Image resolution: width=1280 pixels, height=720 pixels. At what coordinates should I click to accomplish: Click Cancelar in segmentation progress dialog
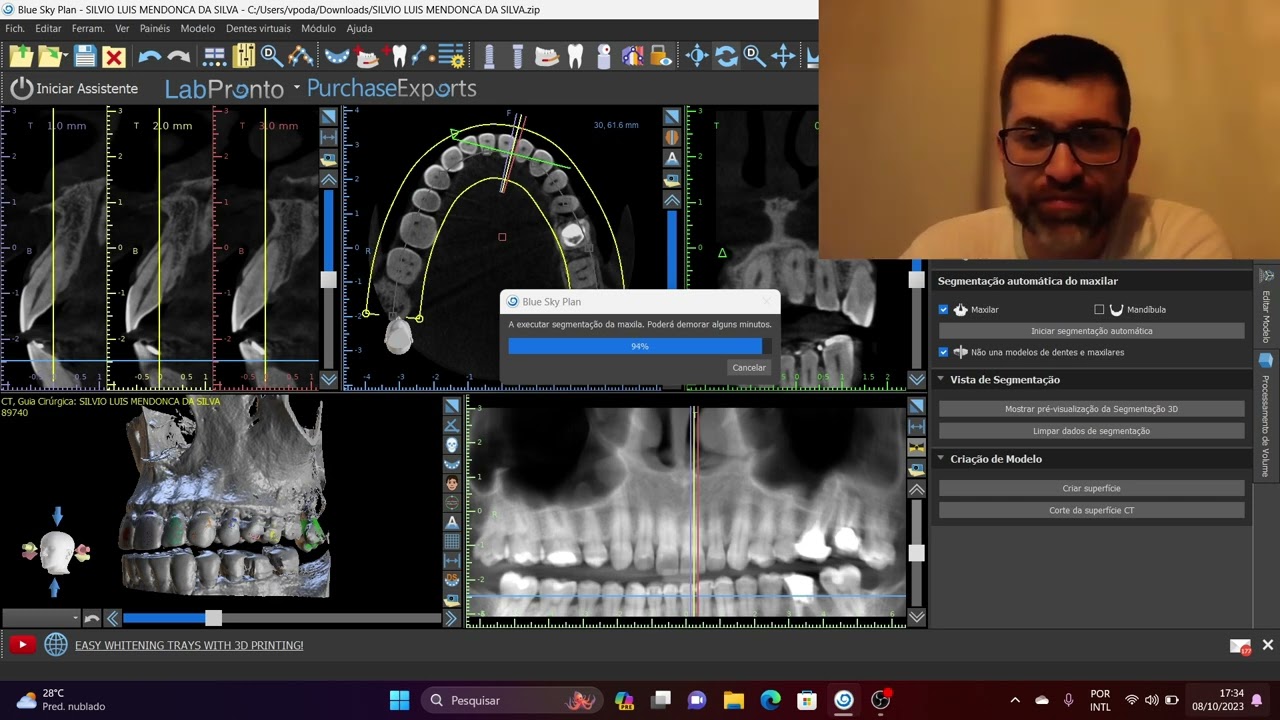(749, 368)
